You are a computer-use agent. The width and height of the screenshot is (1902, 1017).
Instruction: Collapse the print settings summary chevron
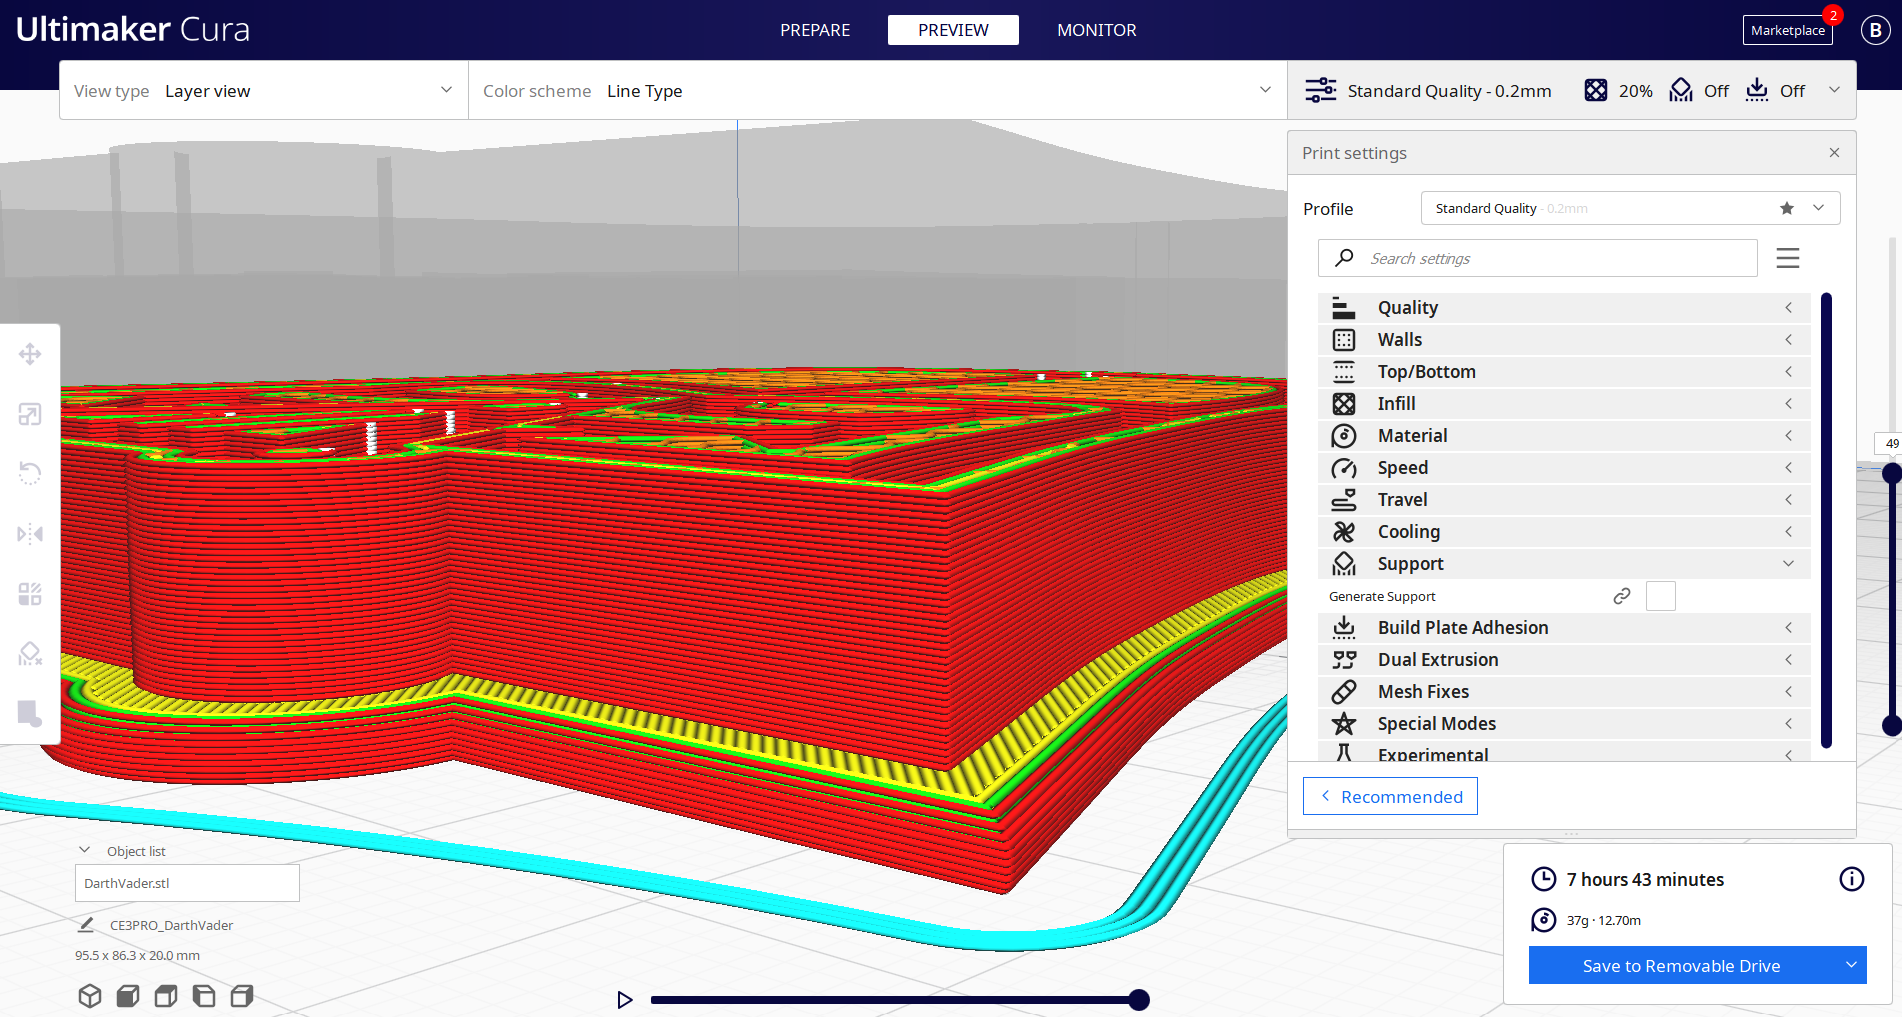pos(1835,90)
